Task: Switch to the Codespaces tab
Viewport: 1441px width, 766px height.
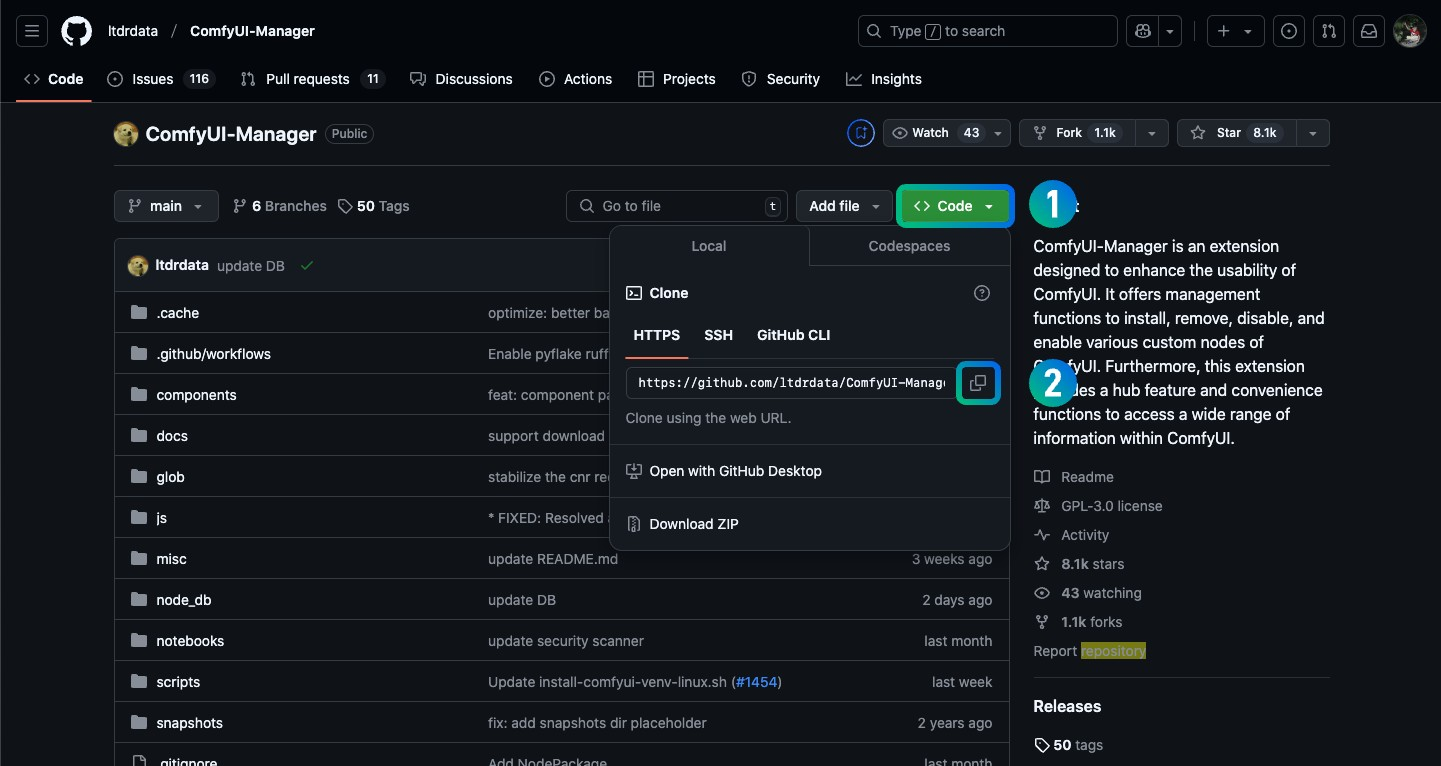Action: point(909,246)
